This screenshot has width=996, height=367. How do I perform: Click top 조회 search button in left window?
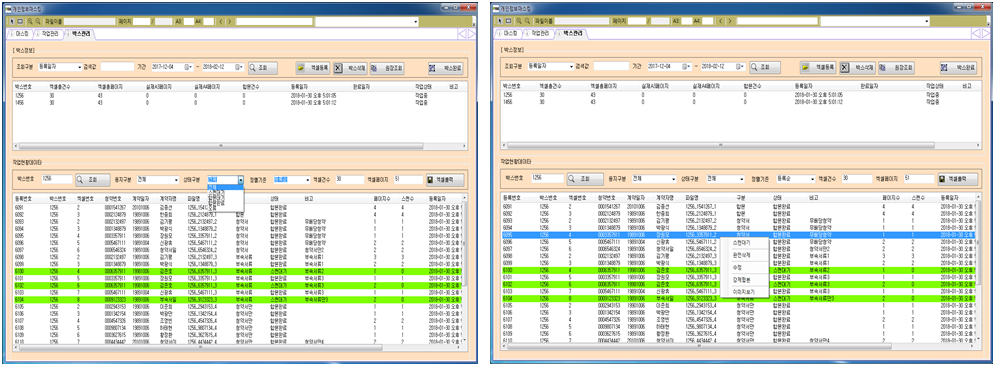[262, 67]
